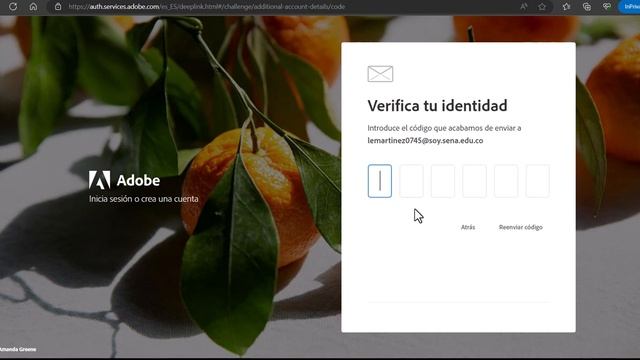Viewport: 640px width, 360px height.
Task: Click the auth.services.adobe.com URL in address bar
Action: click(207, 7)
